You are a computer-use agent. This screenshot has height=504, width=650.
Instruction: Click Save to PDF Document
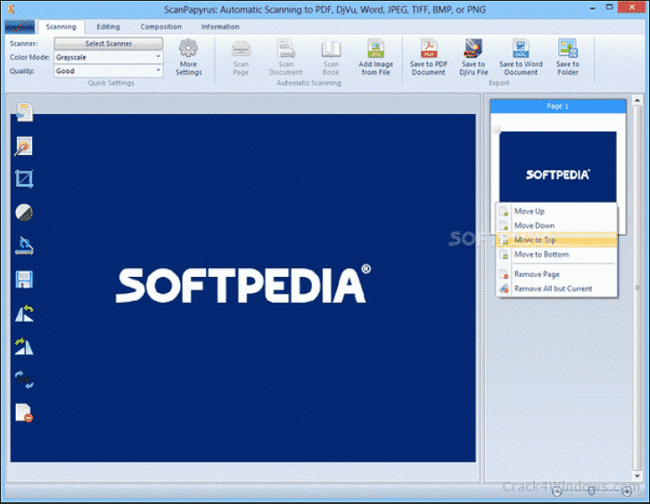(x=429, y=57)
